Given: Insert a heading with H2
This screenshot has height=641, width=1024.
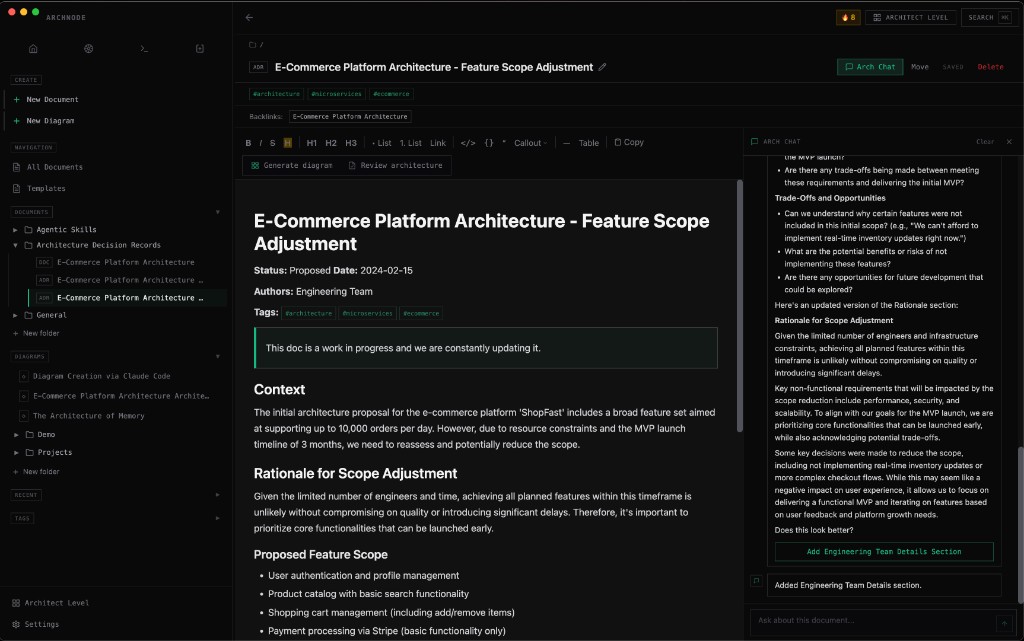Looking at the screenshot, I should (331, 142).
